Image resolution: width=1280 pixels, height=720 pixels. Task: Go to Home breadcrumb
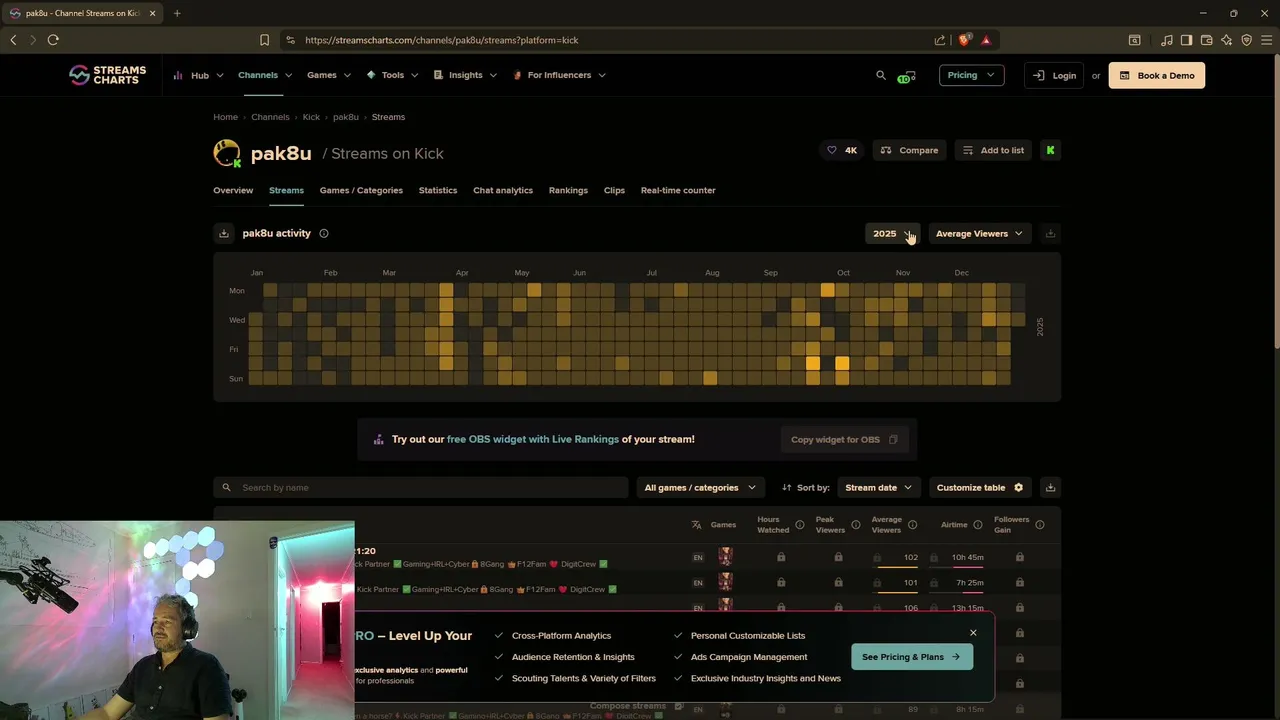coord(225,117)
